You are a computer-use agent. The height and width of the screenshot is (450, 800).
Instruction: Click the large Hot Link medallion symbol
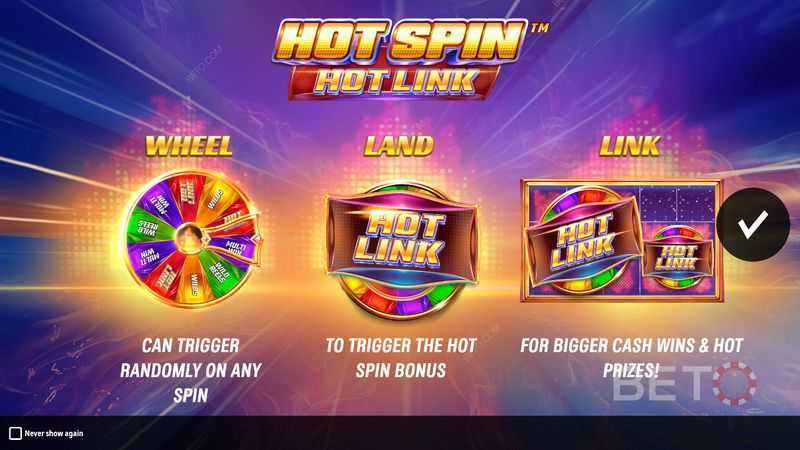click(402, 250)
